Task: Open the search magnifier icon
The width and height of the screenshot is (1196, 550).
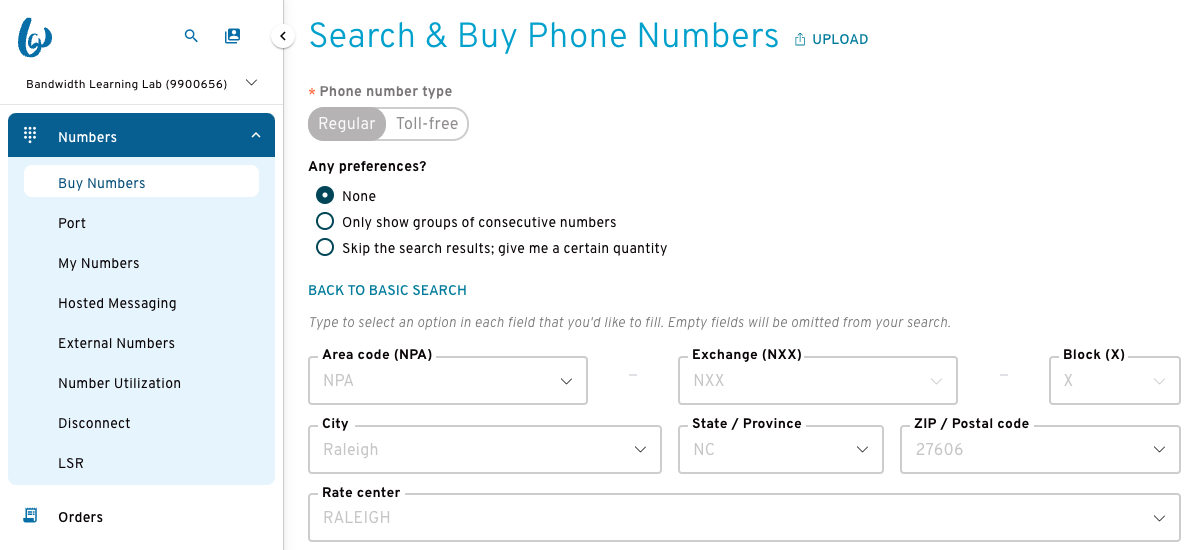Action: (191, 36)
